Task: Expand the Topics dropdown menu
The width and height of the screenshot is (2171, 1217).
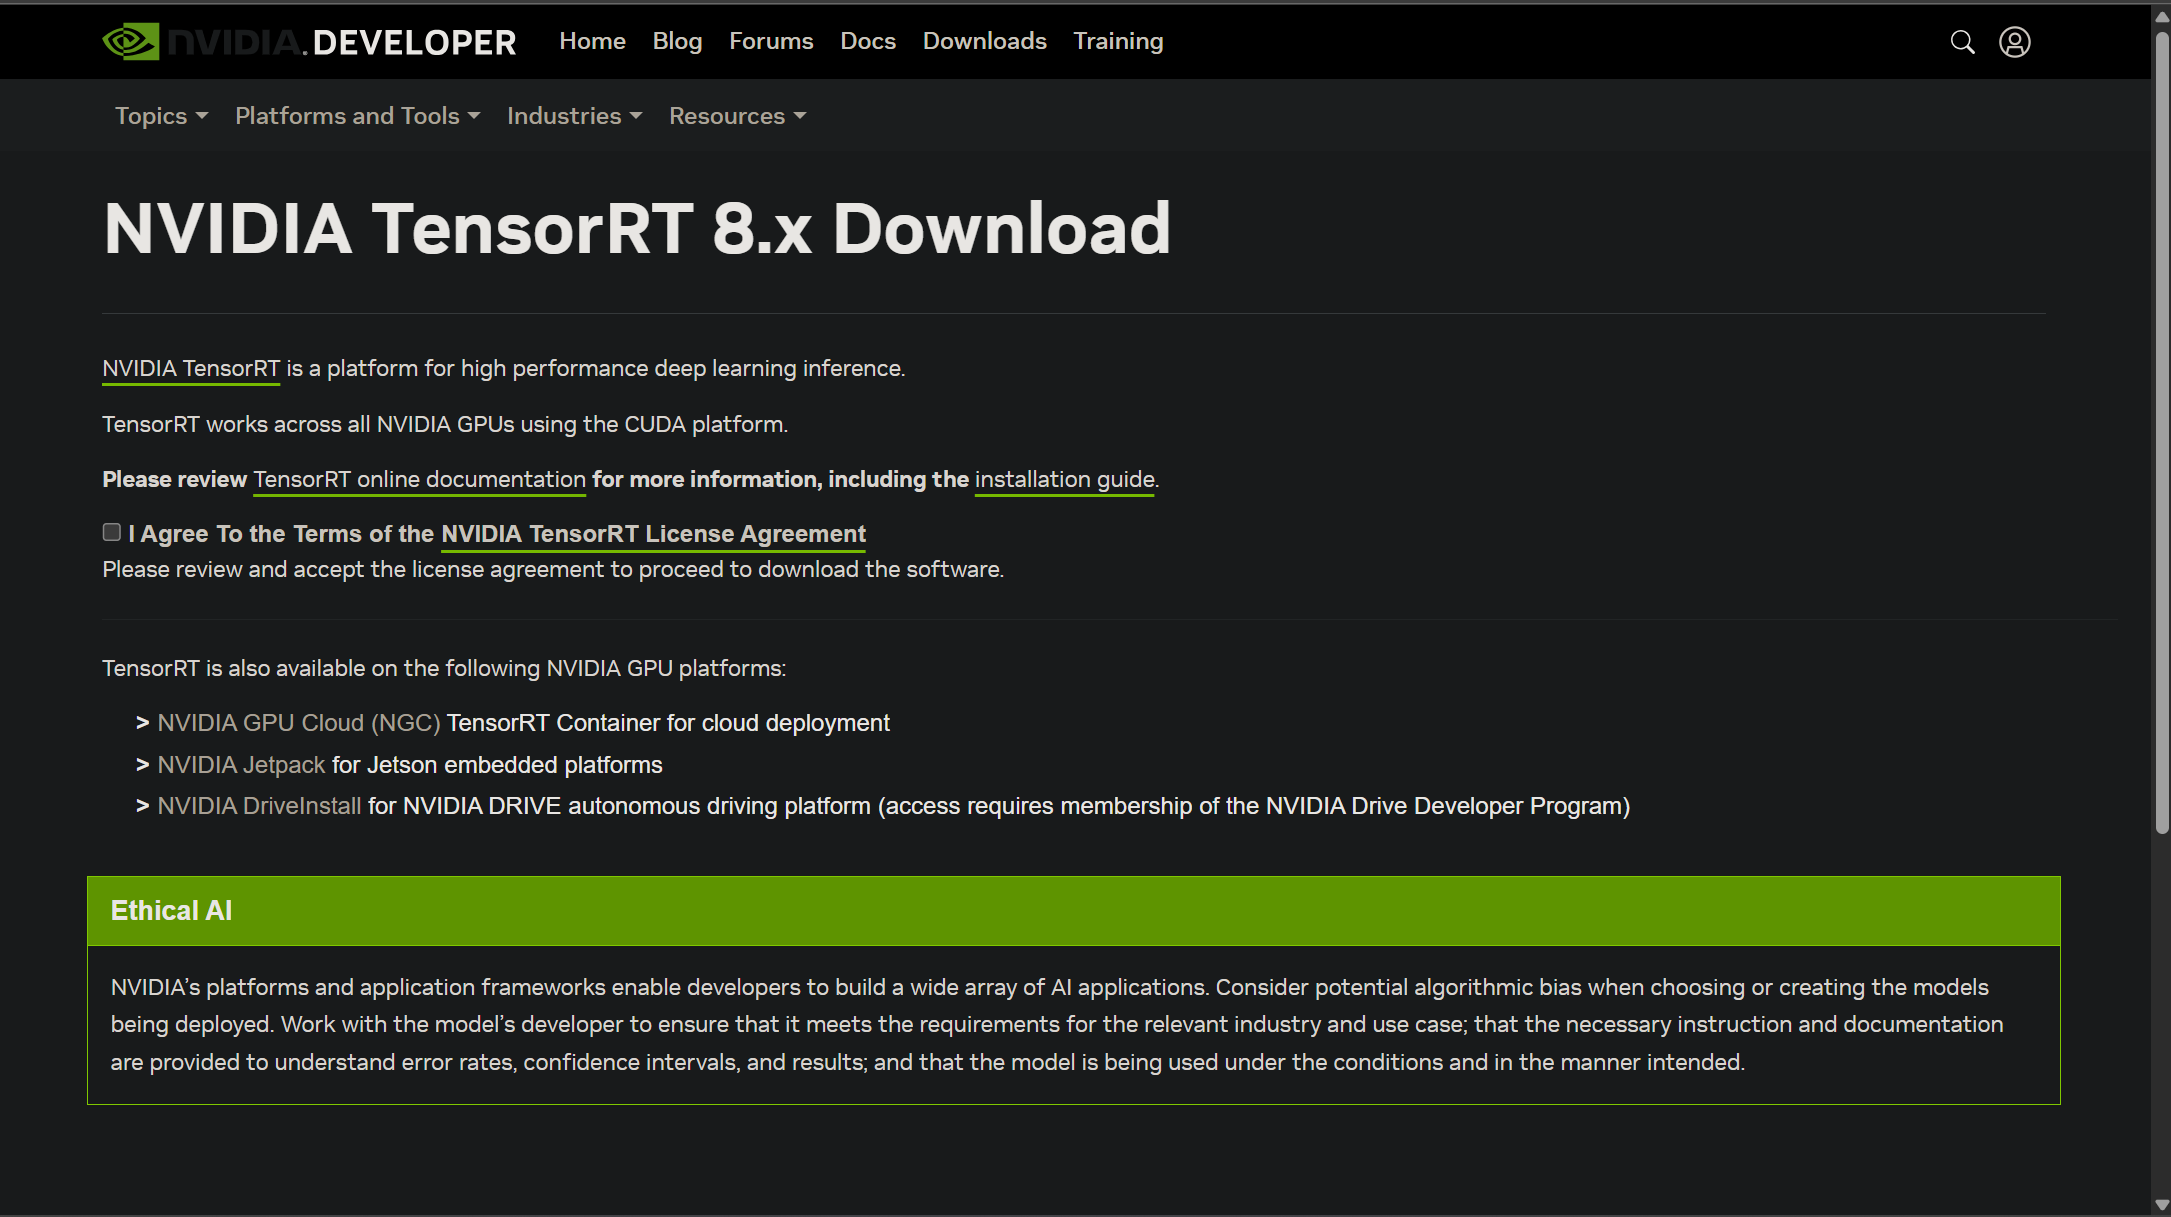Action: 161,116
